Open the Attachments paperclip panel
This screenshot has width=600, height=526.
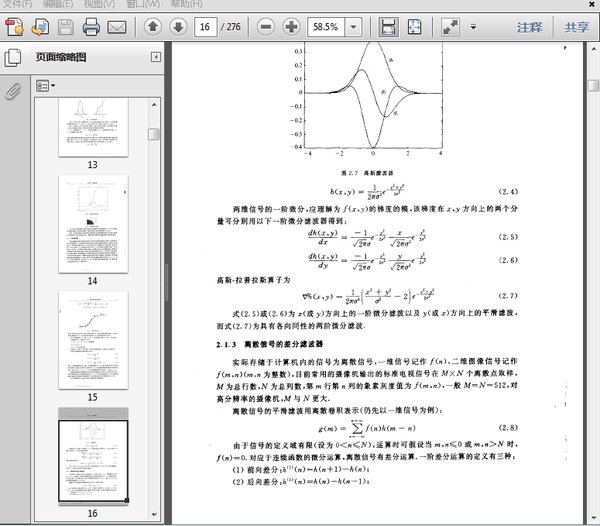click(14, 91)
